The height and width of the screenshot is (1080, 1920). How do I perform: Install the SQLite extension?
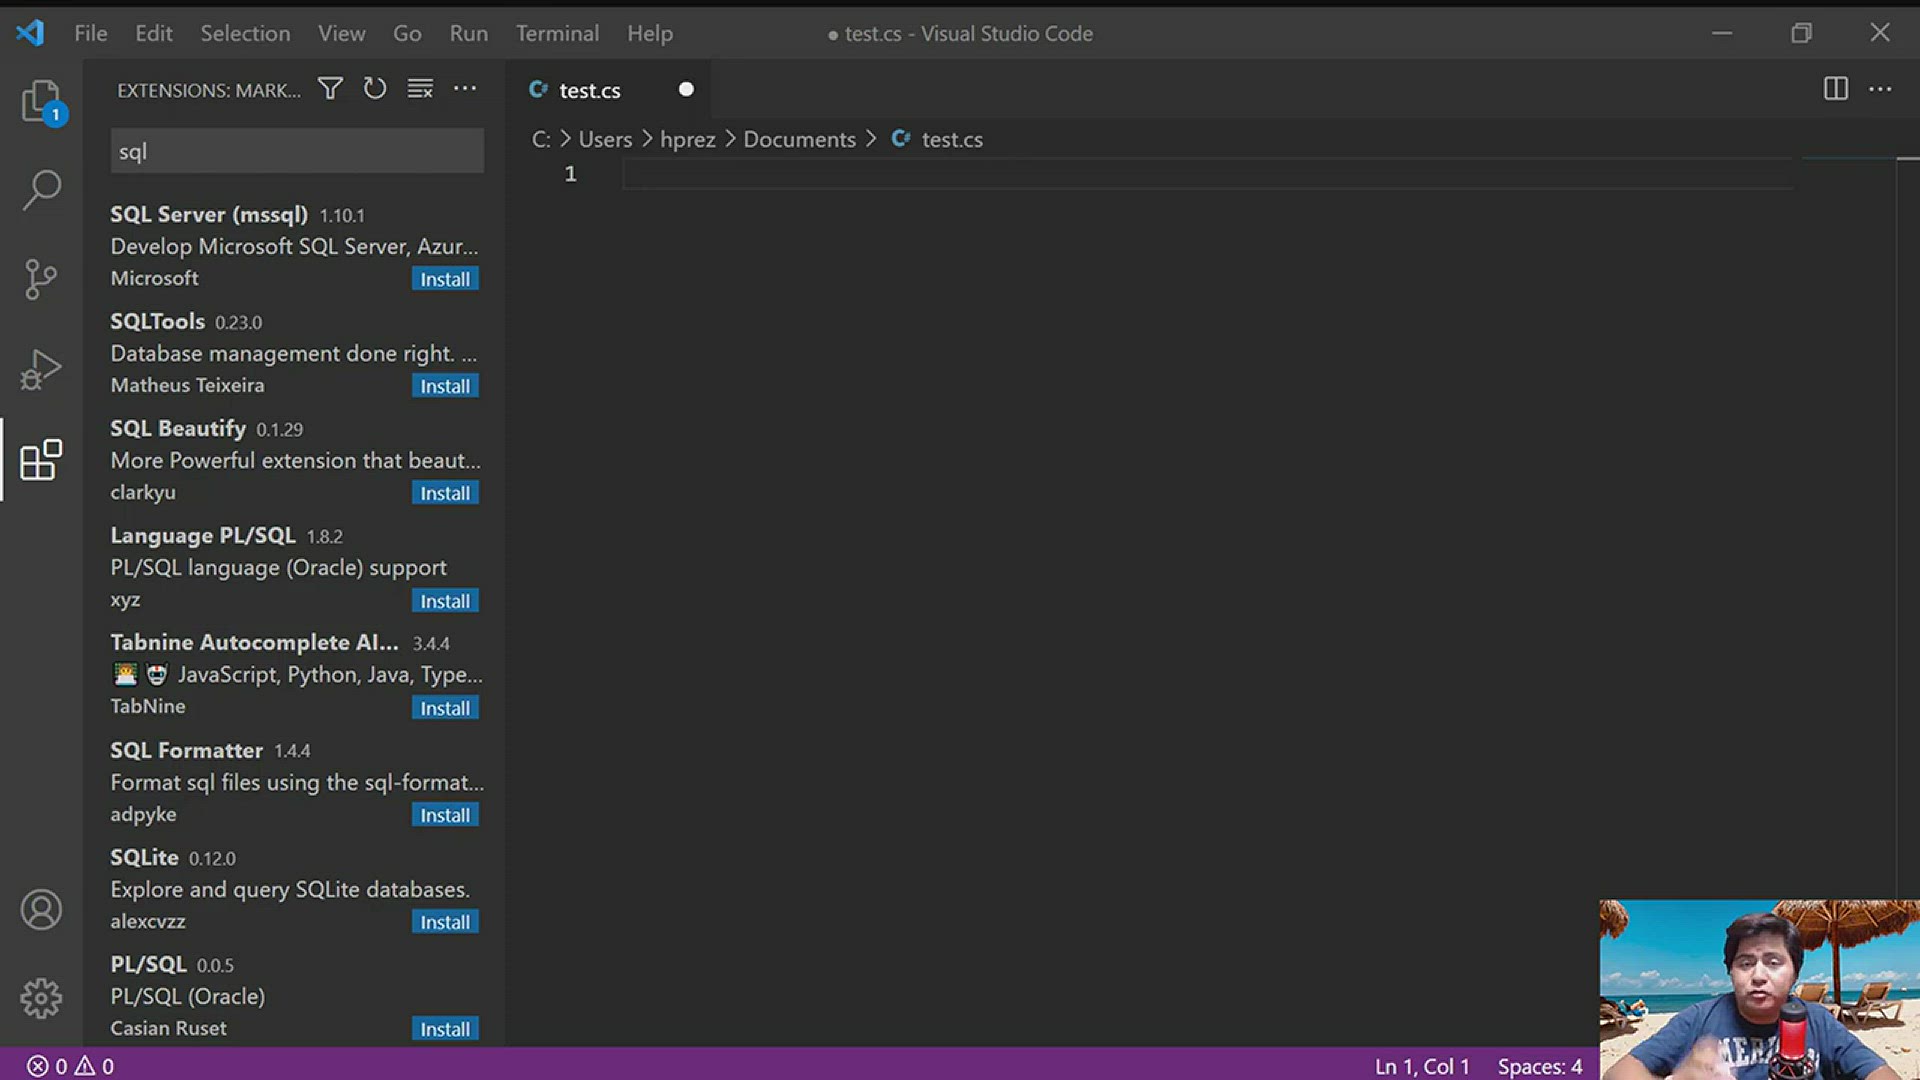pos(445,922)
